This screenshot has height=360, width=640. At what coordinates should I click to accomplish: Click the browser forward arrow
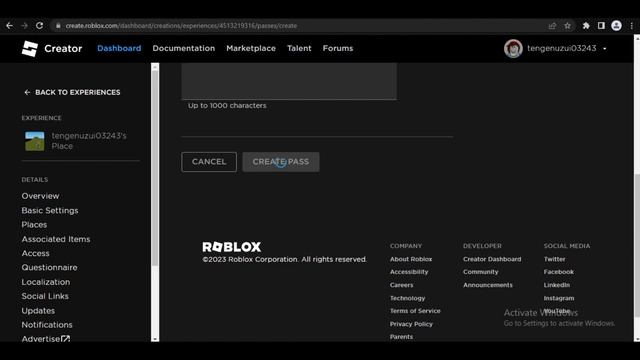(x=24, y=26)
